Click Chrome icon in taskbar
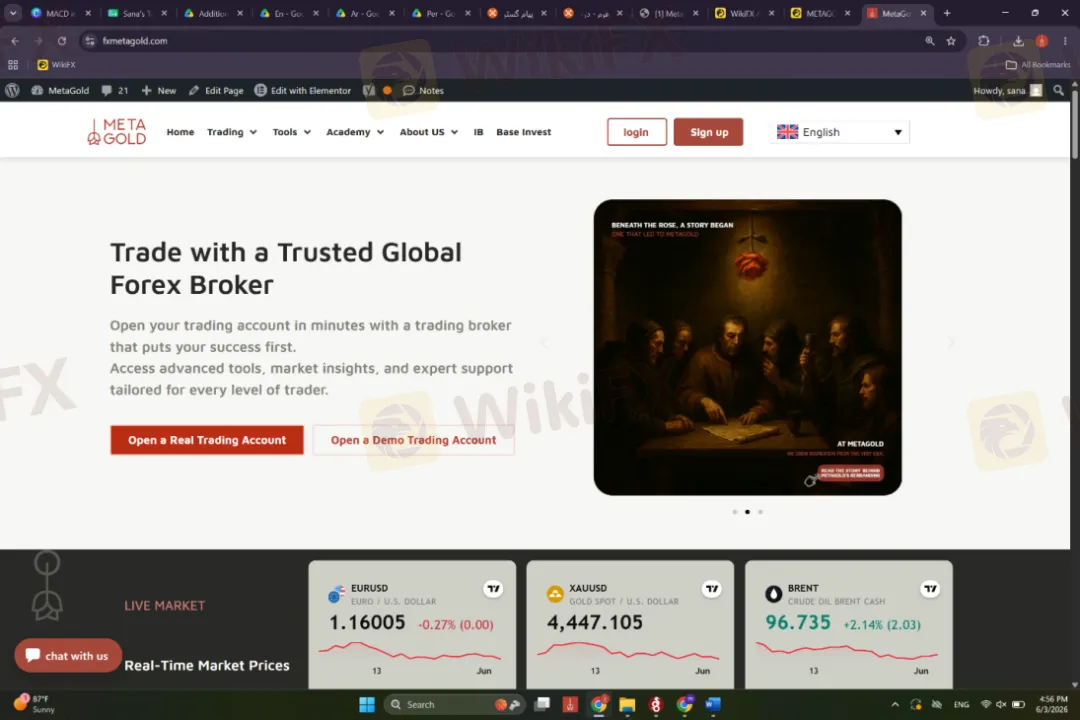The width and height of the screenshot is (1080, 720). [599, 704]
